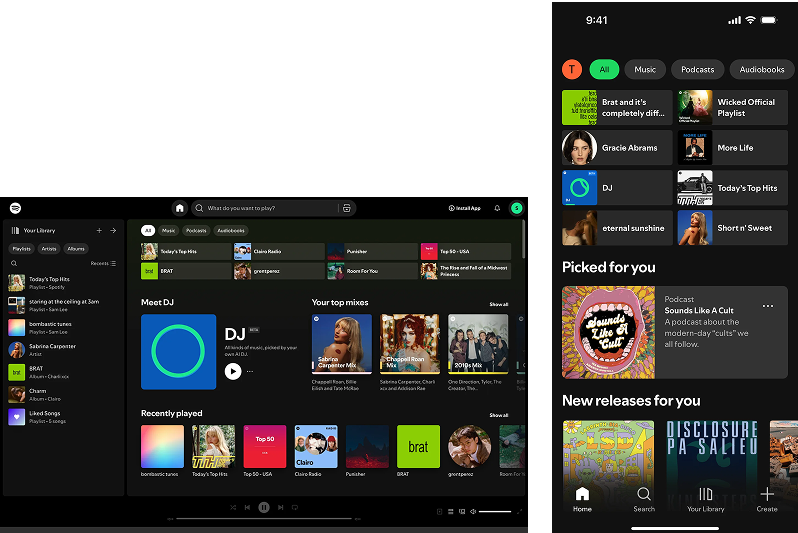
Task: Open Liked Songs in the library list
Action: (x=64, y=417)
